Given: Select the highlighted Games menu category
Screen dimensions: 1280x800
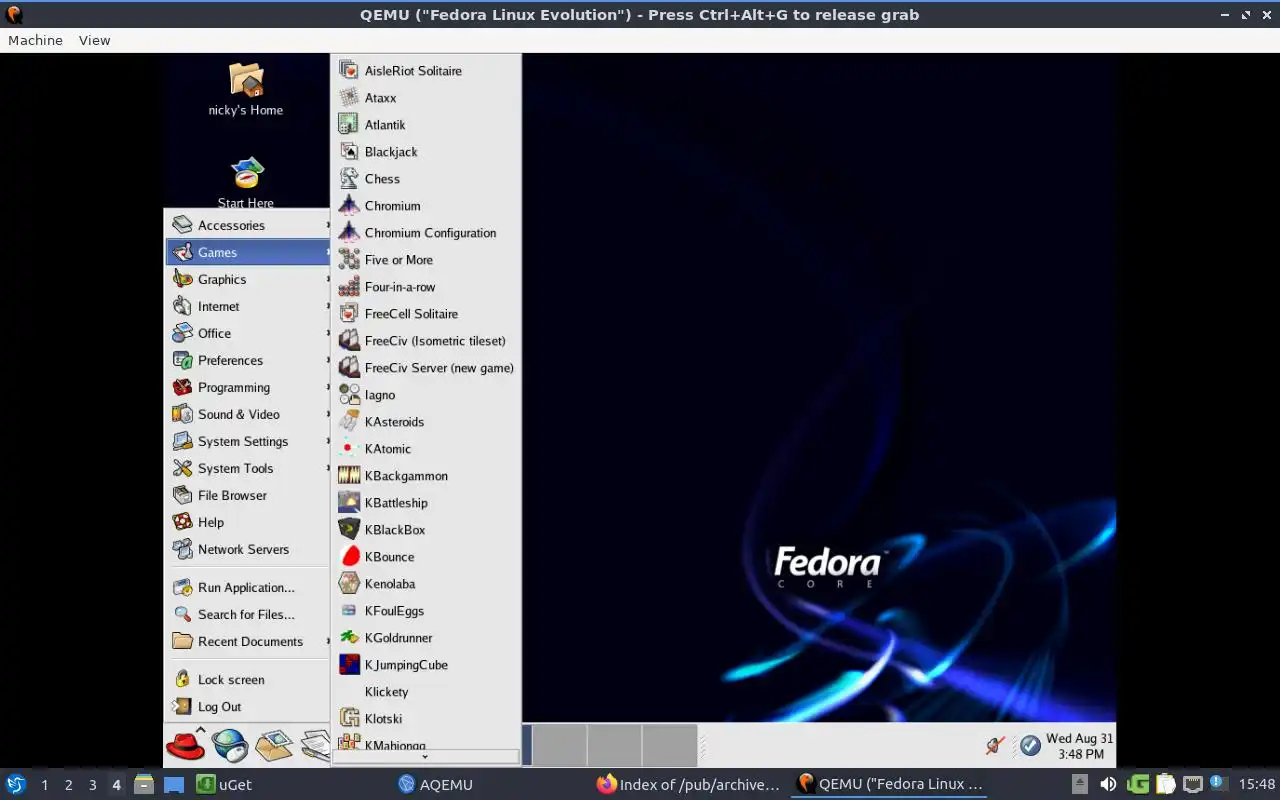Looking at the screenshot, I should coord(248,253).
